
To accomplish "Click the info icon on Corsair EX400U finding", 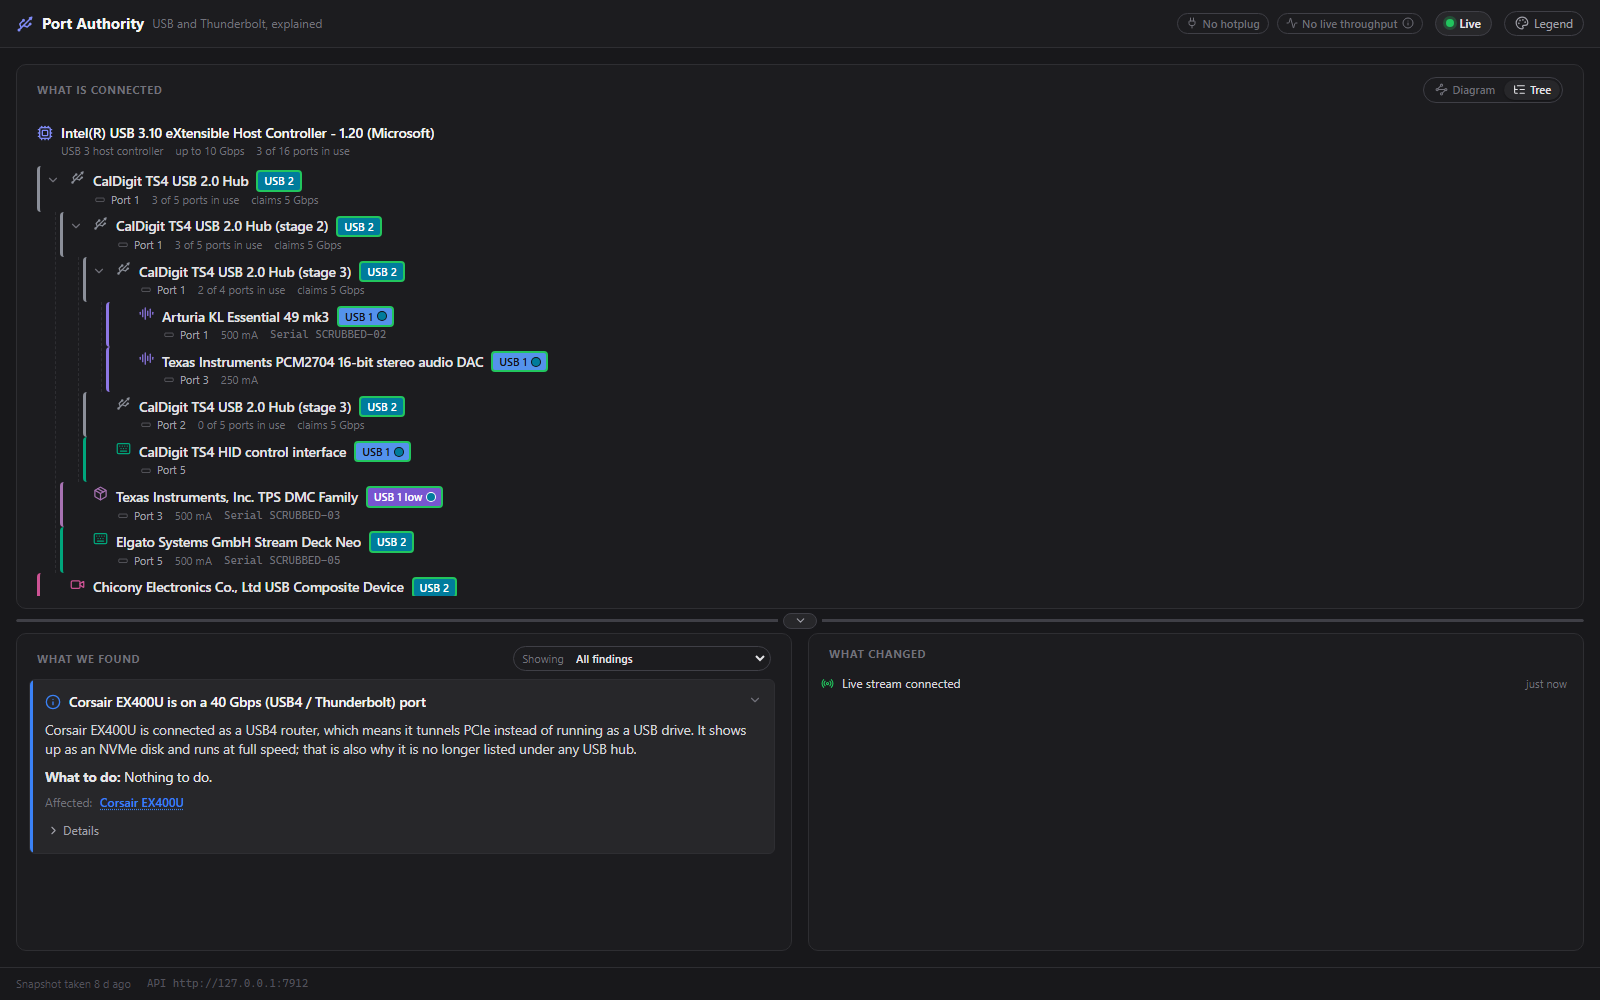I will tap(53, 703).
